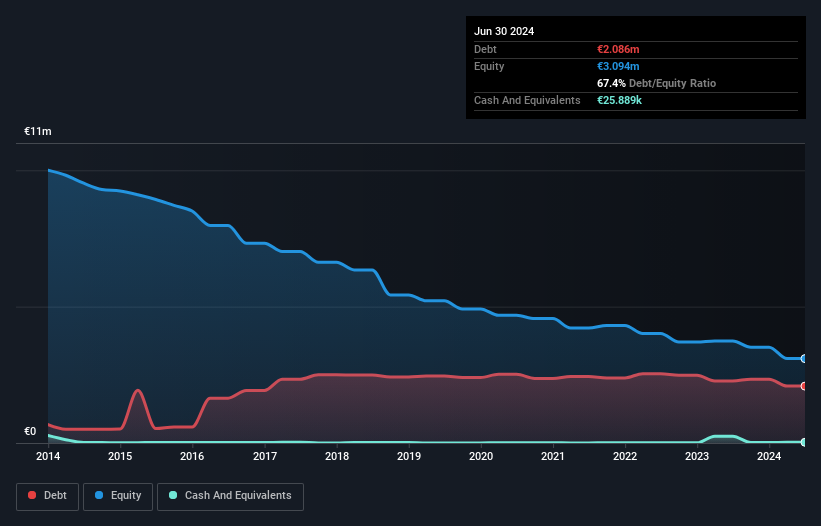
Task: Click the €2.086m debt value
Action: pos(618,49)
